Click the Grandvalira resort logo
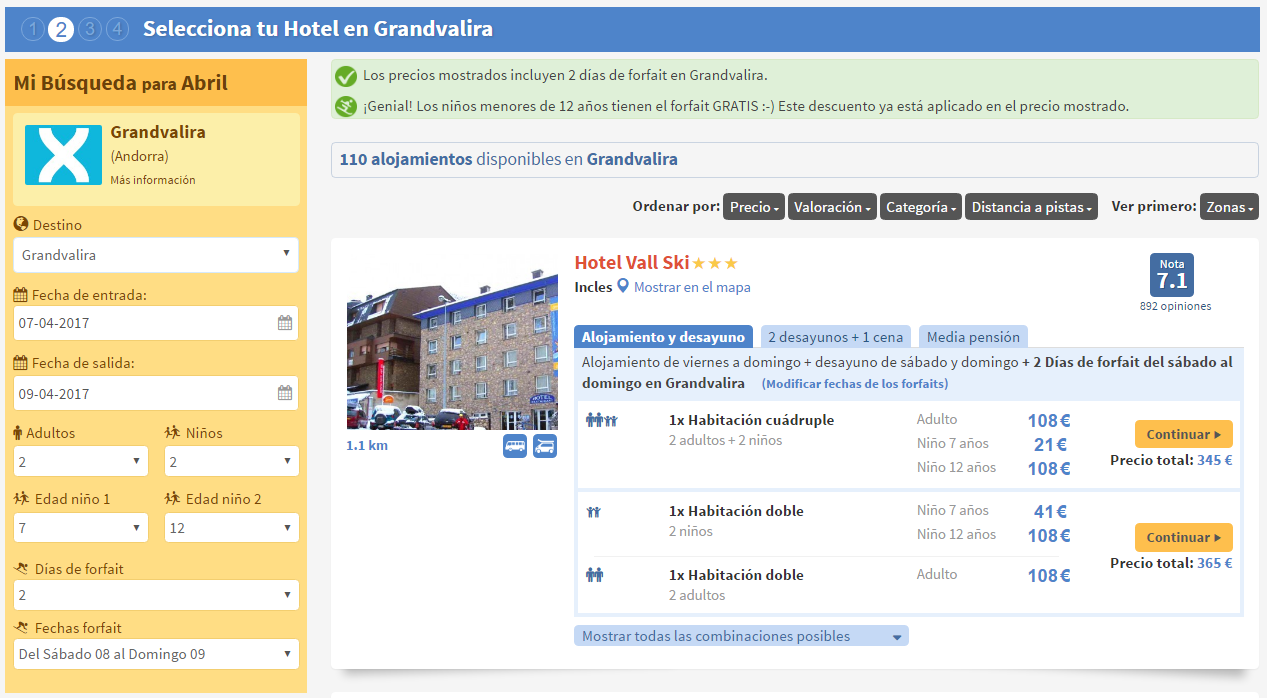The height and width of the screenshot is (698, 1267). (x=63, y=155)
